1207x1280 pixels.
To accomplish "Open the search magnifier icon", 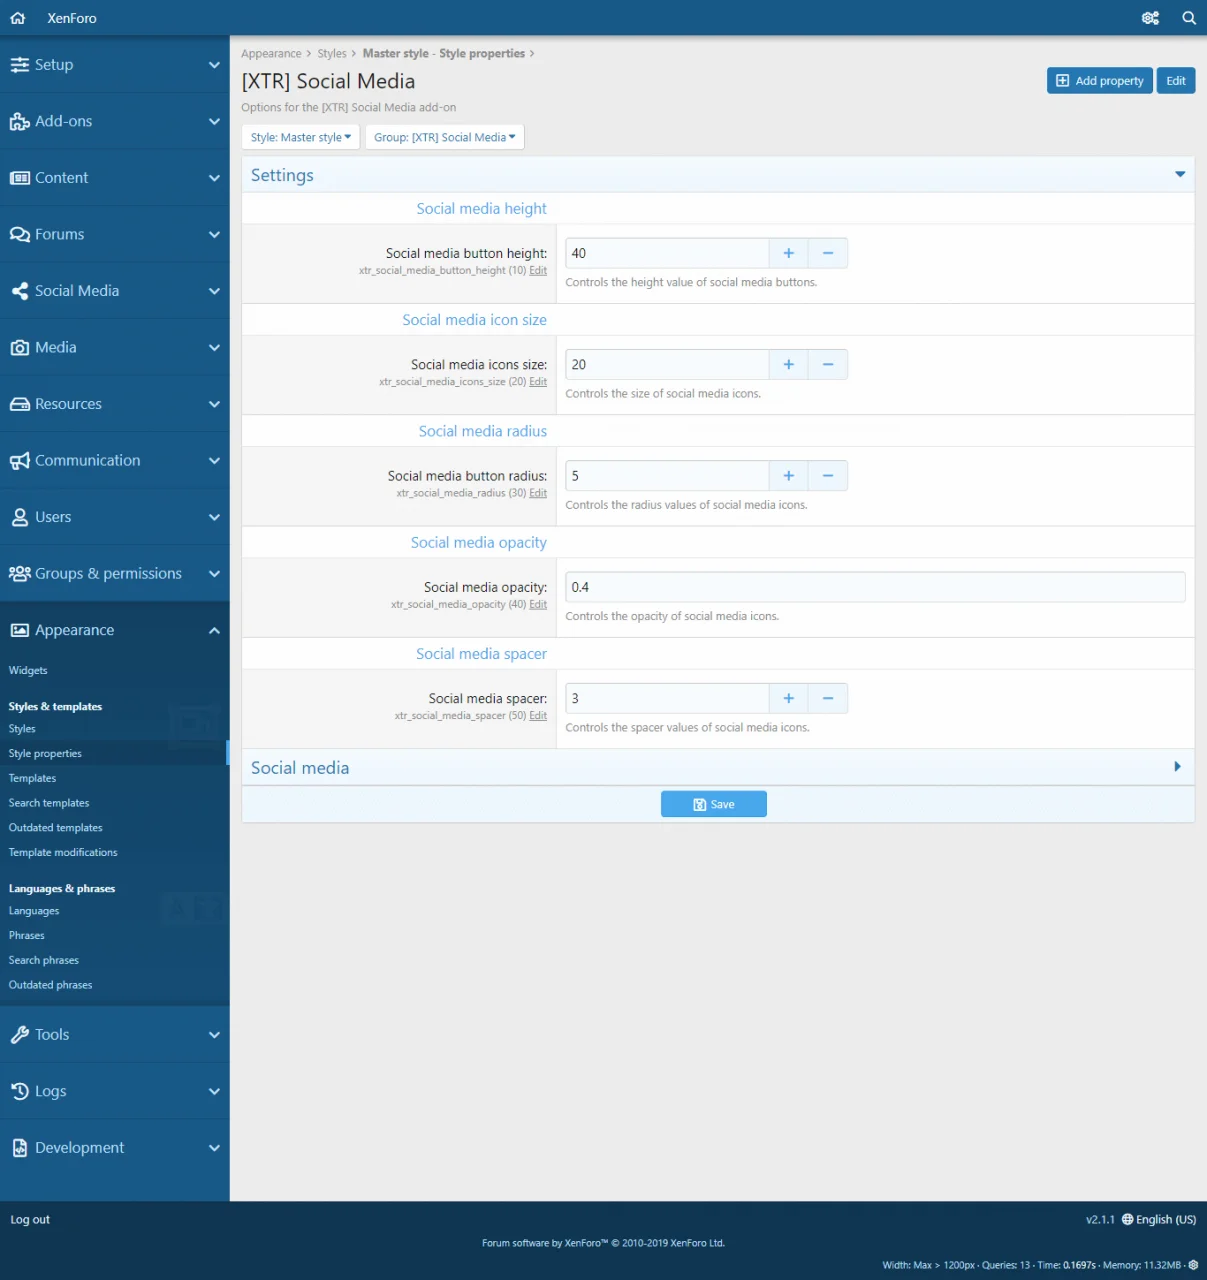I will 1188,18.
